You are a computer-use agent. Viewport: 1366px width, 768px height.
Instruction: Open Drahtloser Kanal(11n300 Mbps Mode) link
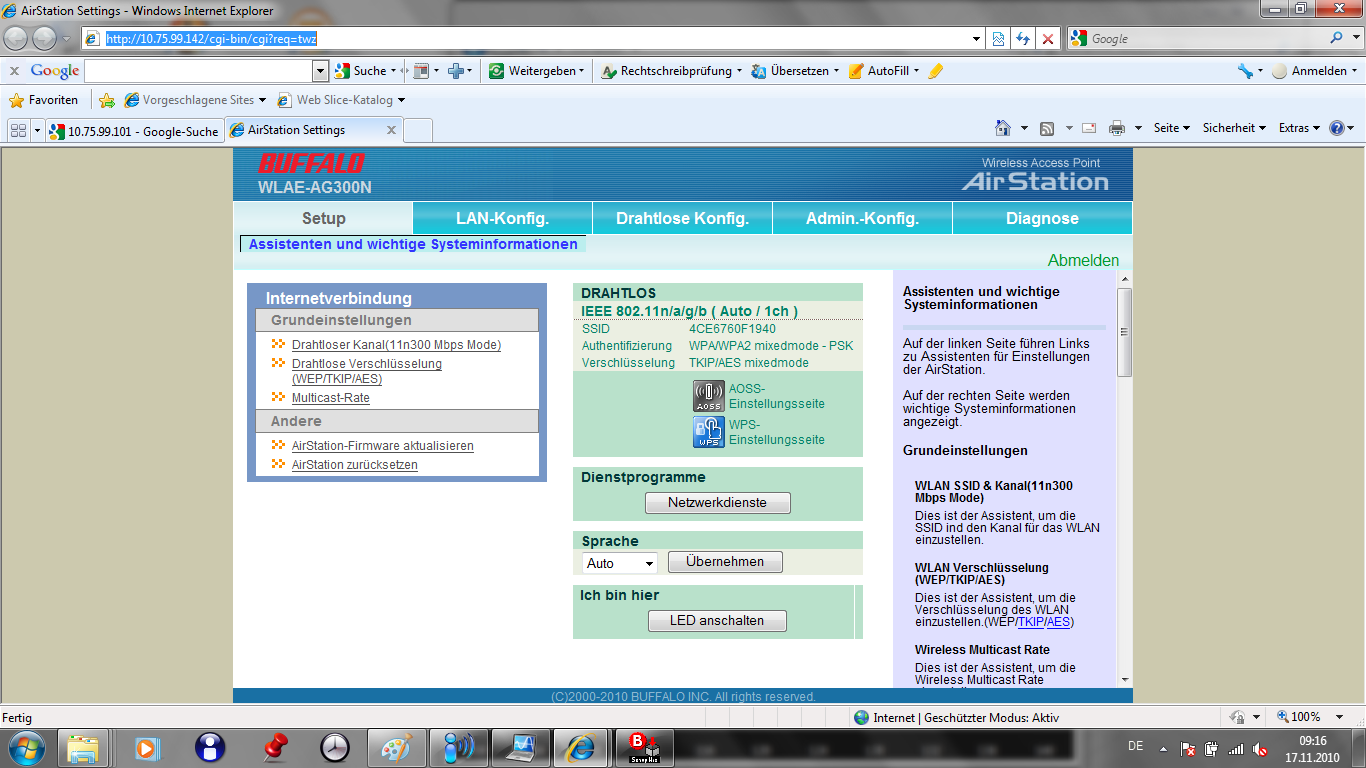click(396, 345)
